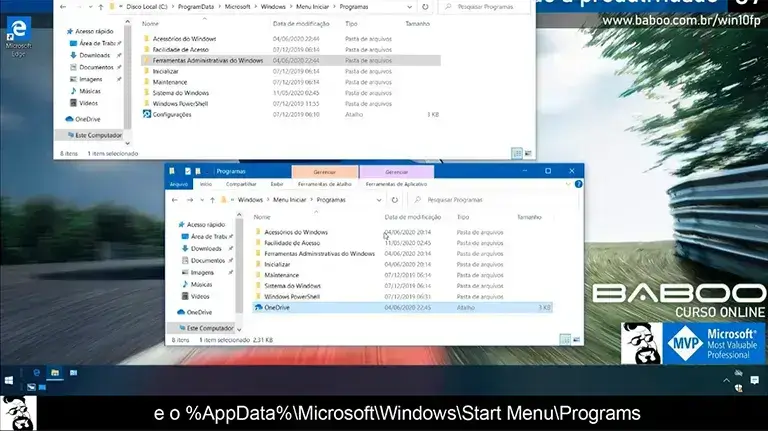
Task: Open Edge icon on taskbar
Action: 36,373
